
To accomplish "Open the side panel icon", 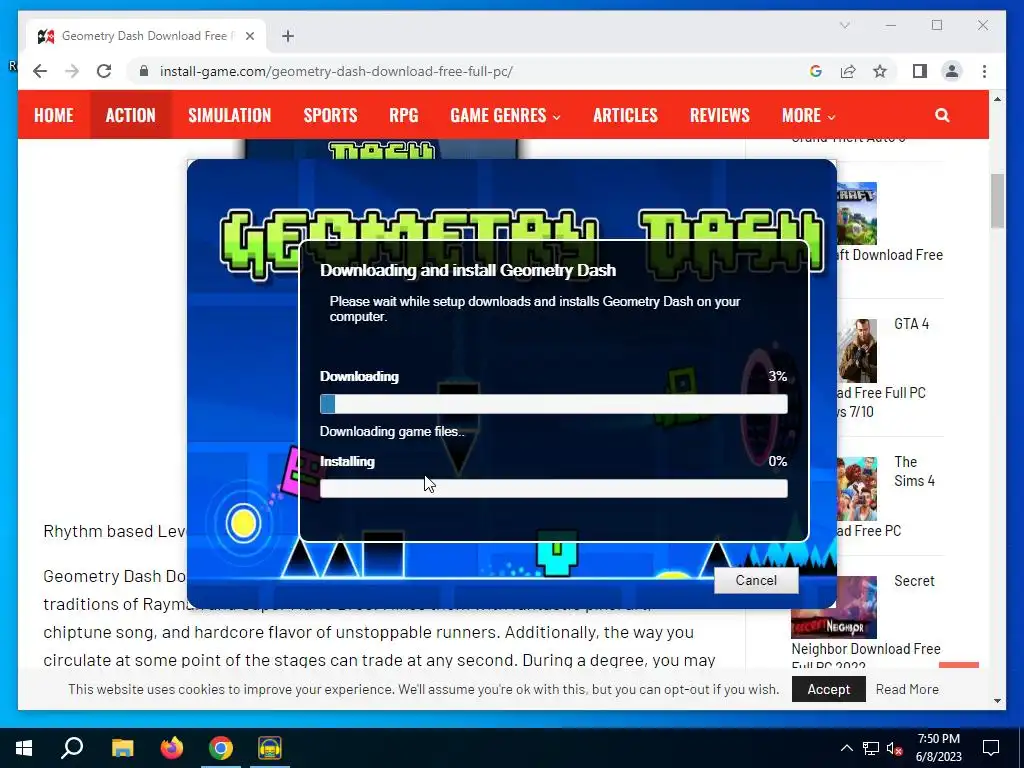I will pos(920,71).
